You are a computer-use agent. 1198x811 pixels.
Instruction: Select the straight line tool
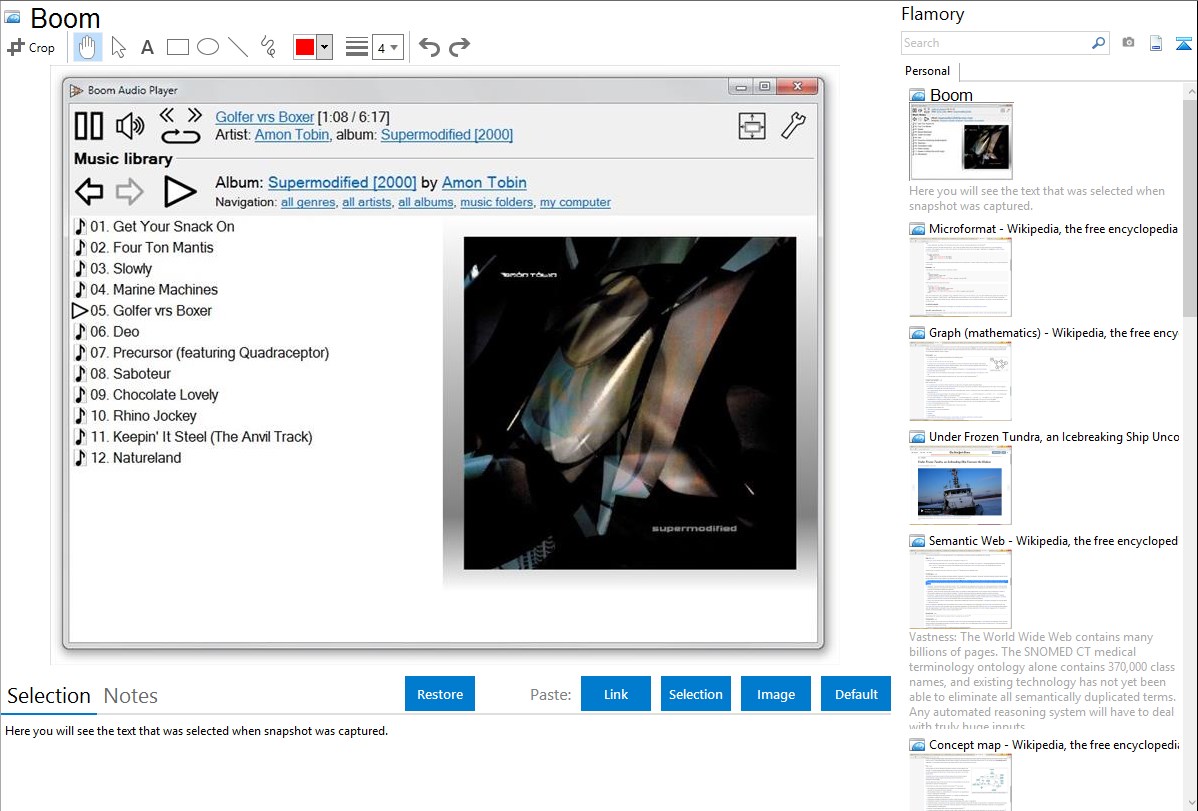(x=238, y=47)
